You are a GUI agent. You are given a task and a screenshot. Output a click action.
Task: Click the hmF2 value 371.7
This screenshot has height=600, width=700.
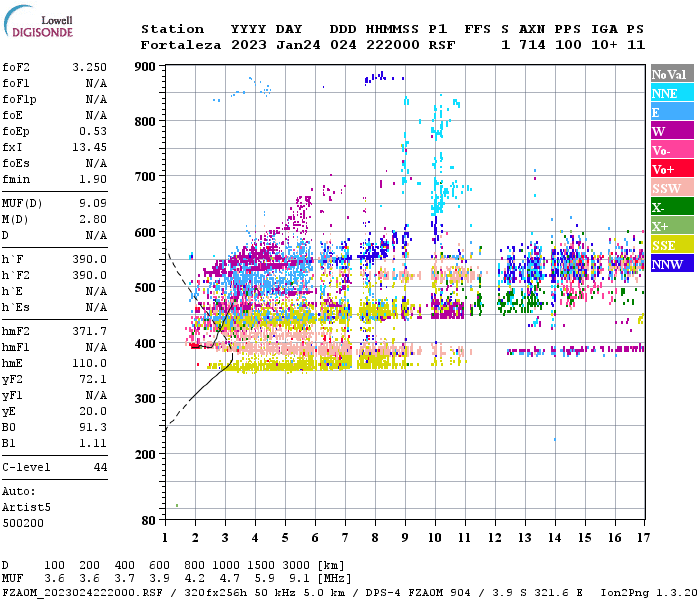coord(89,332)
